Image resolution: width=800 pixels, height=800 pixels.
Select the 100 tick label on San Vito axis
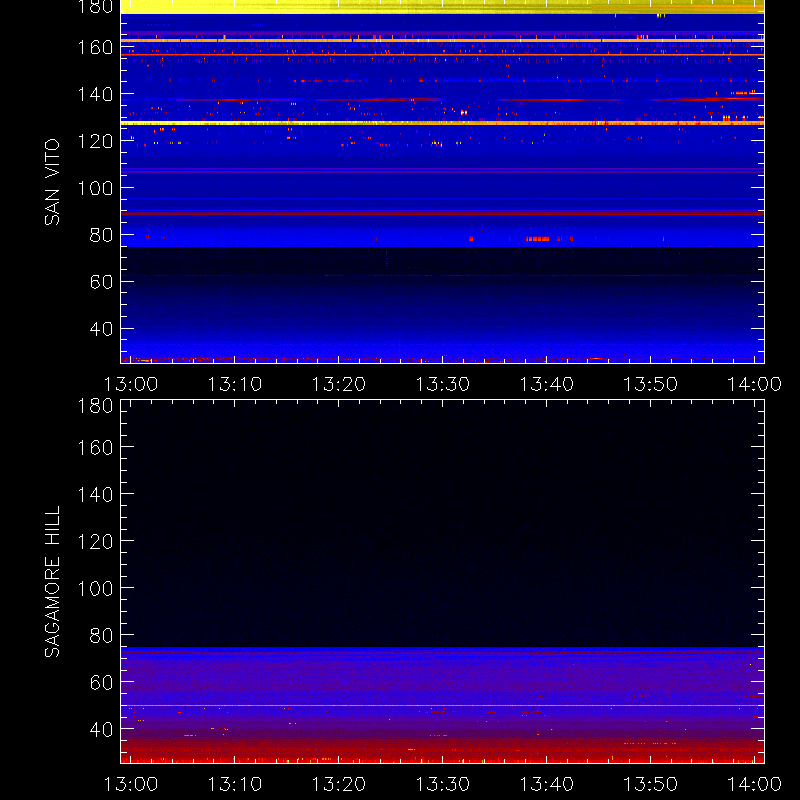[95, 188]
